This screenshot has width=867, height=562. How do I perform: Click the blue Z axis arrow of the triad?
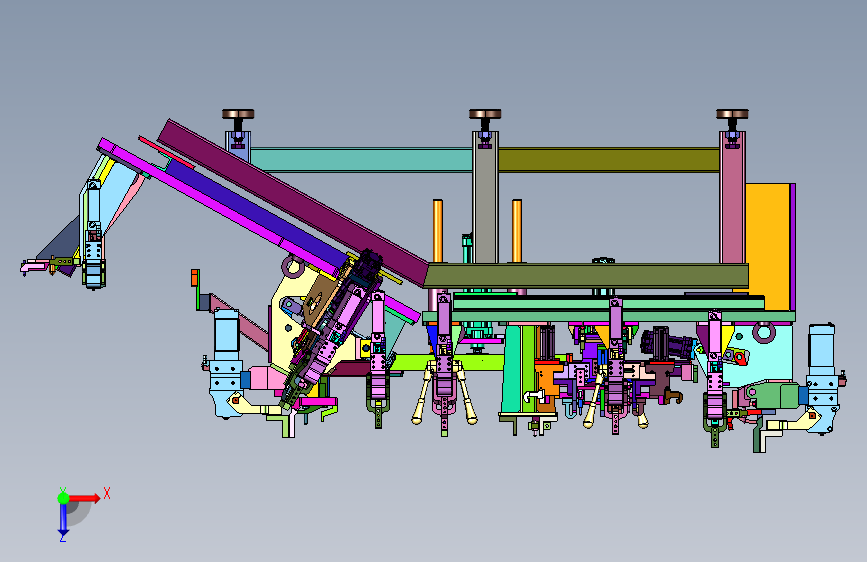click(x=63, y=520)
